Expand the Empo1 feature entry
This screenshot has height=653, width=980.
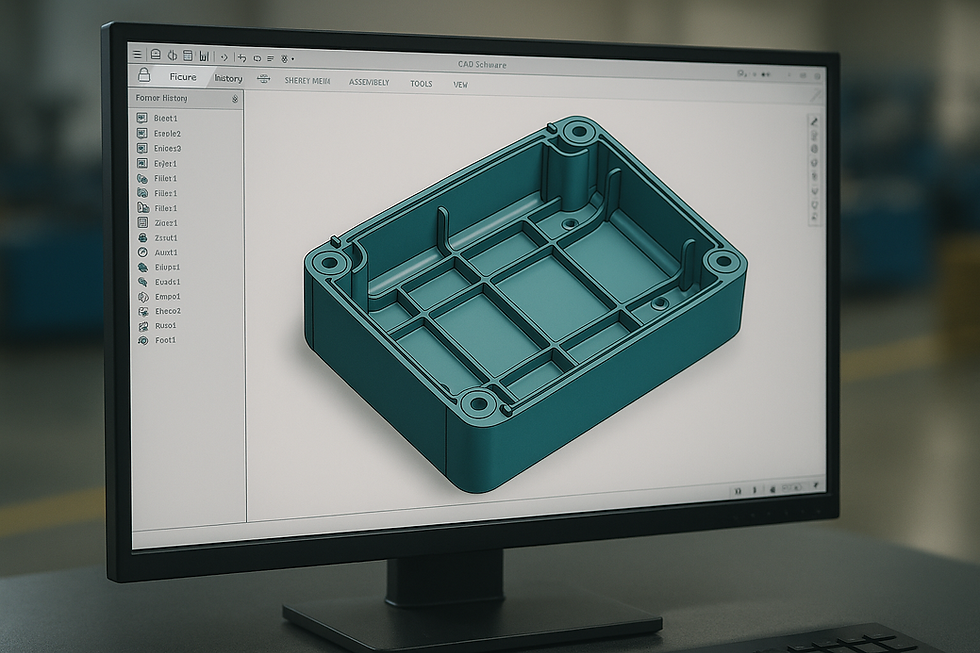pos(163,296)
